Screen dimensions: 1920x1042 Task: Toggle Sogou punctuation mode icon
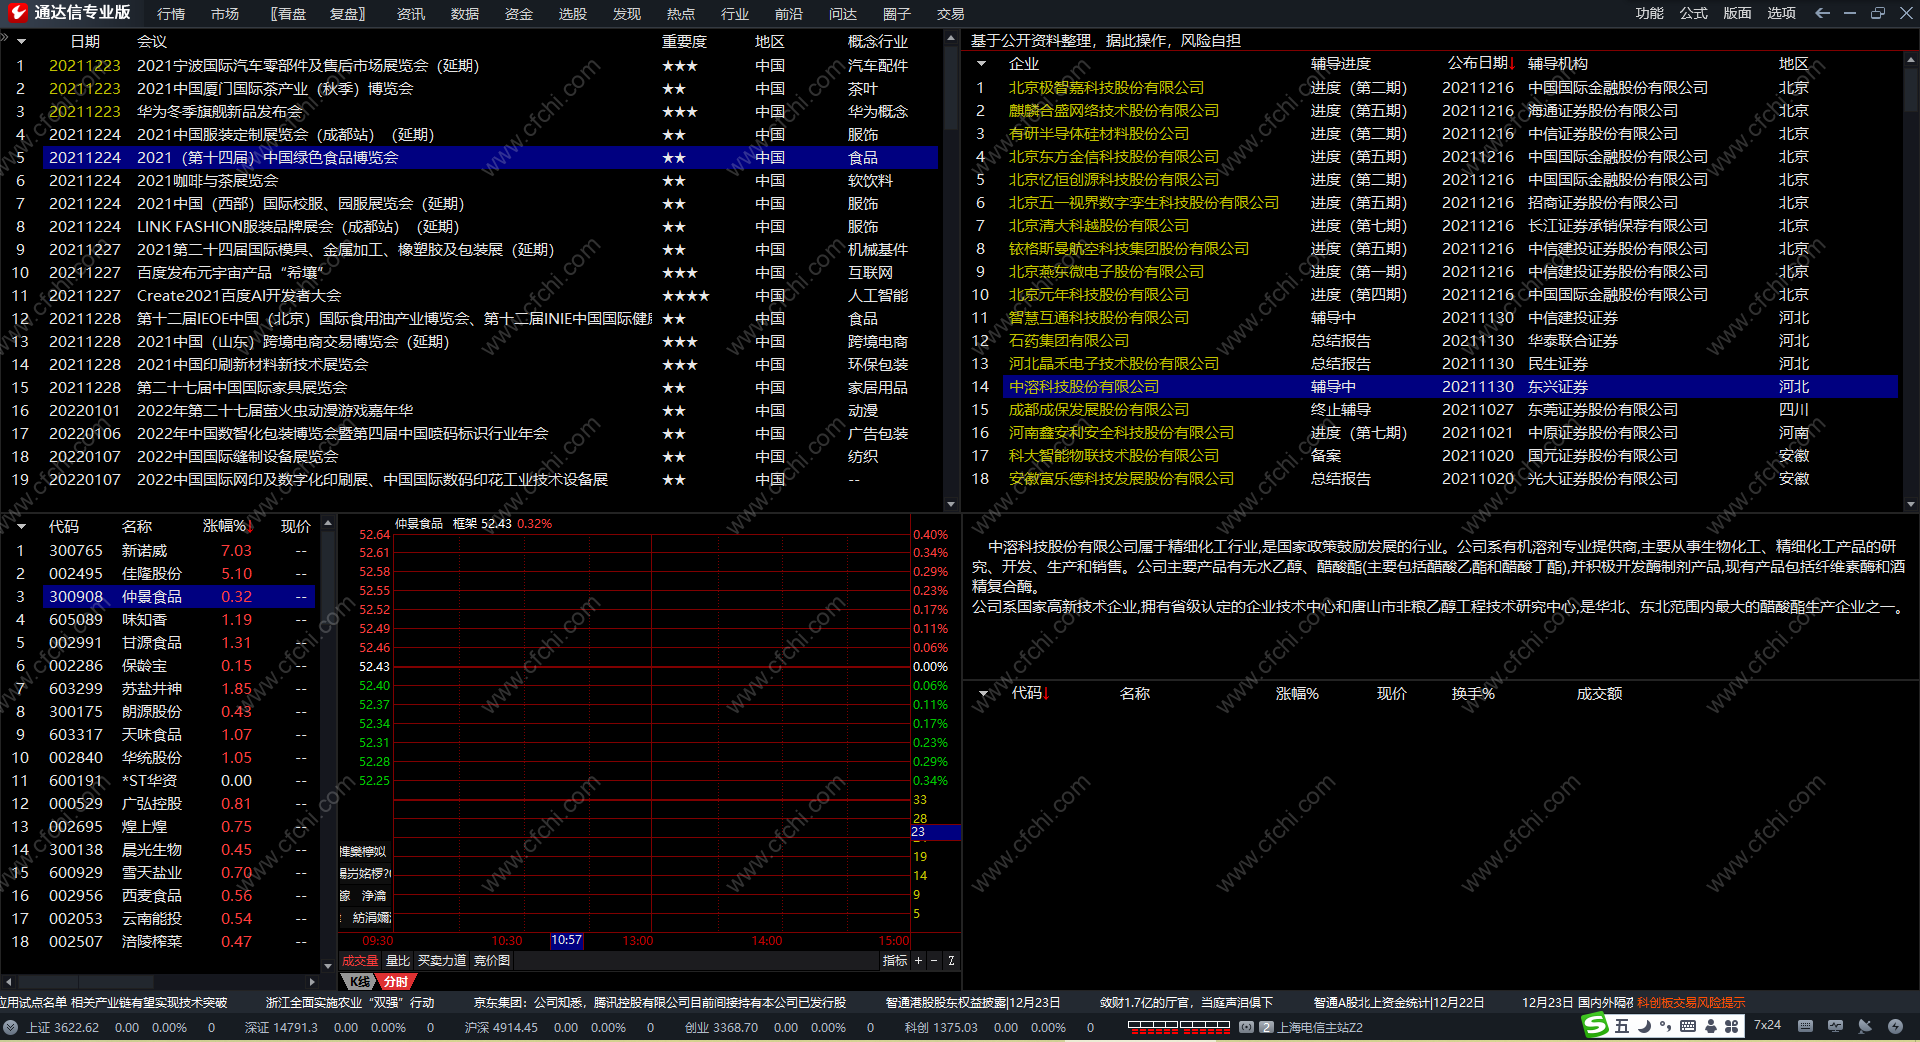point(1665,1026)
